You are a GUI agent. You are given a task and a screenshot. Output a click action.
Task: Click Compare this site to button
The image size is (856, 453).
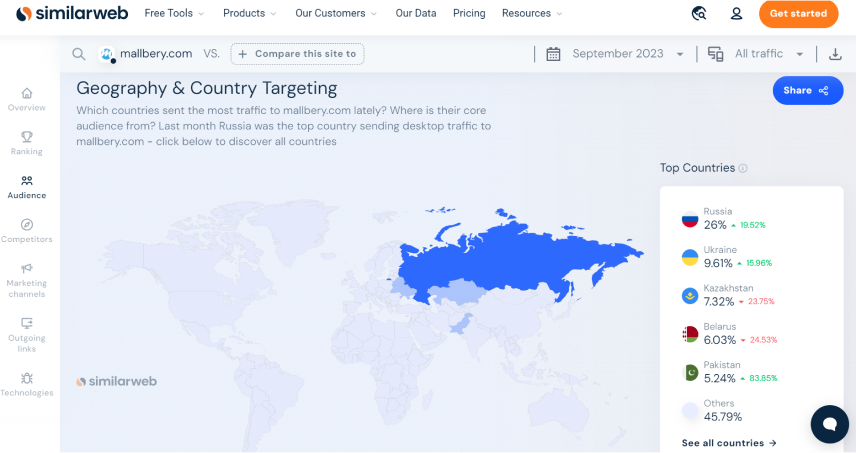click(x=298, y=54)
